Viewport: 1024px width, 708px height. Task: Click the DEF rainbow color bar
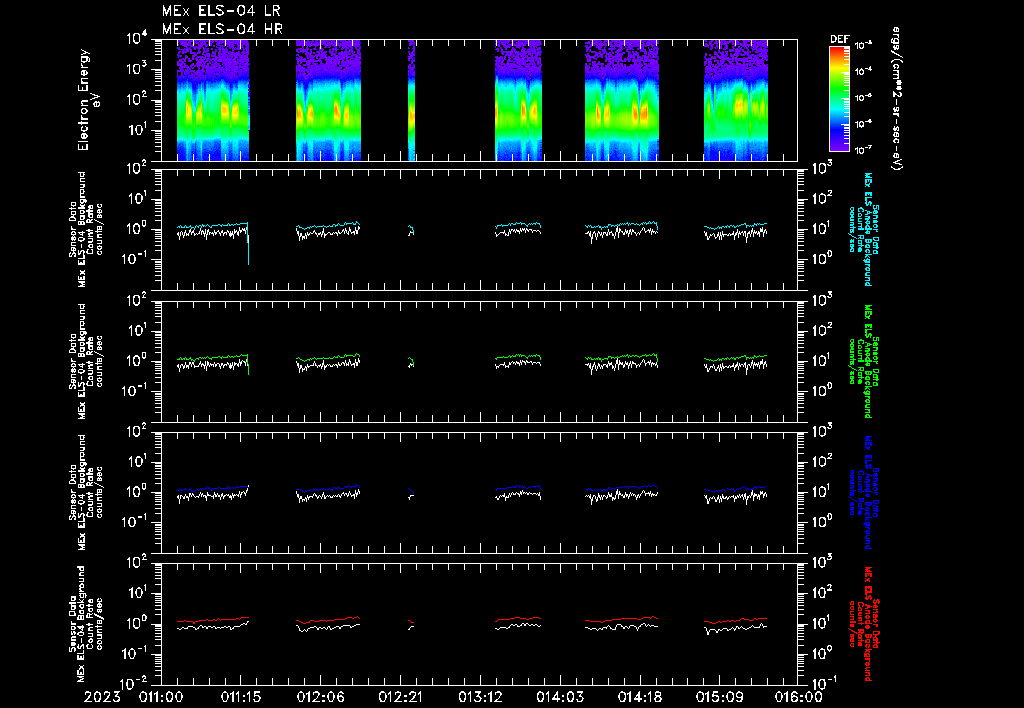[839, 99]
